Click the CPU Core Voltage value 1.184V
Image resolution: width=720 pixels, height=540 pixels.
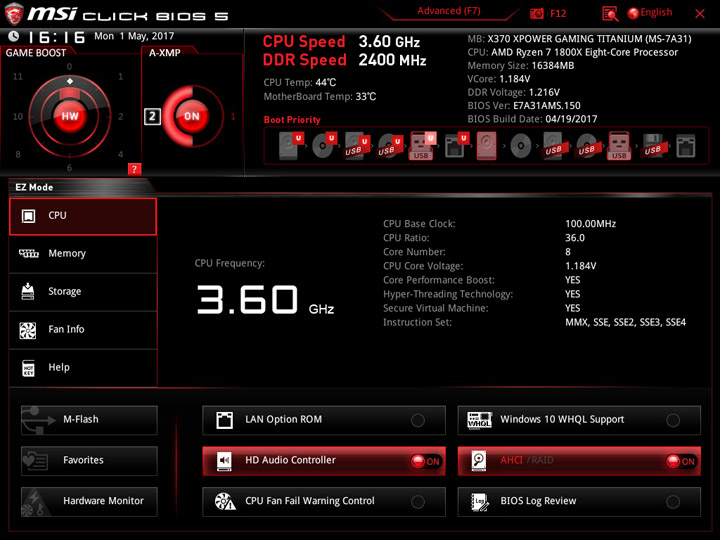(580, 266)
